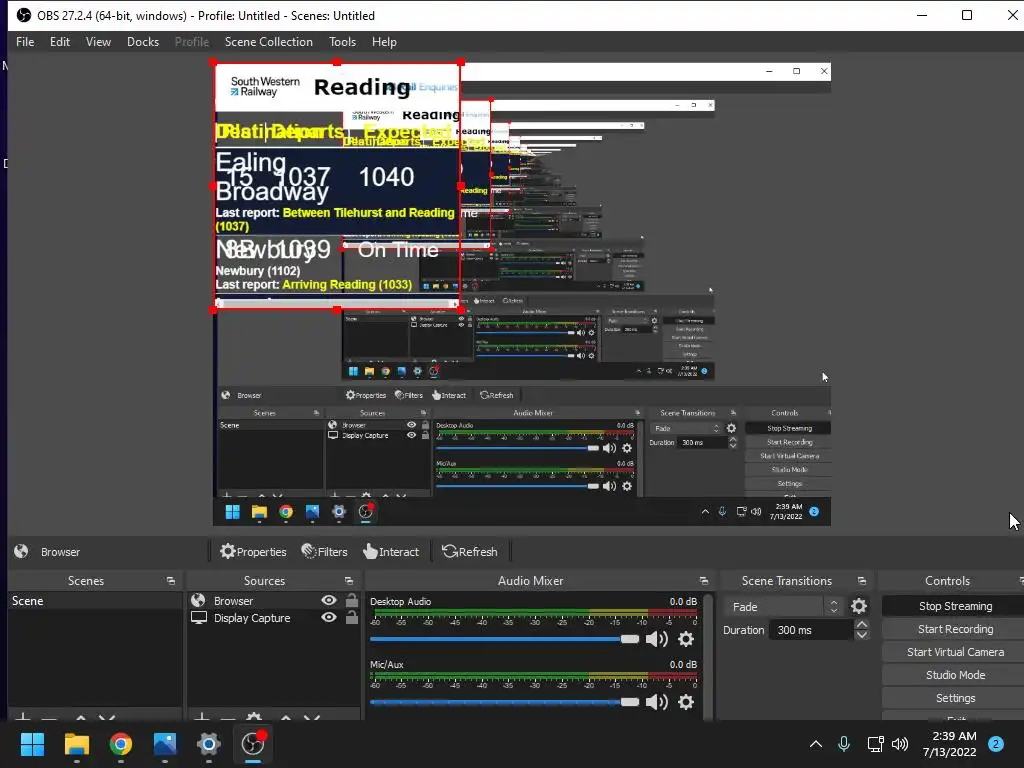Click the Browser globe icon in Sources
Screen dimensions: 1024x768
coord(199,600)
